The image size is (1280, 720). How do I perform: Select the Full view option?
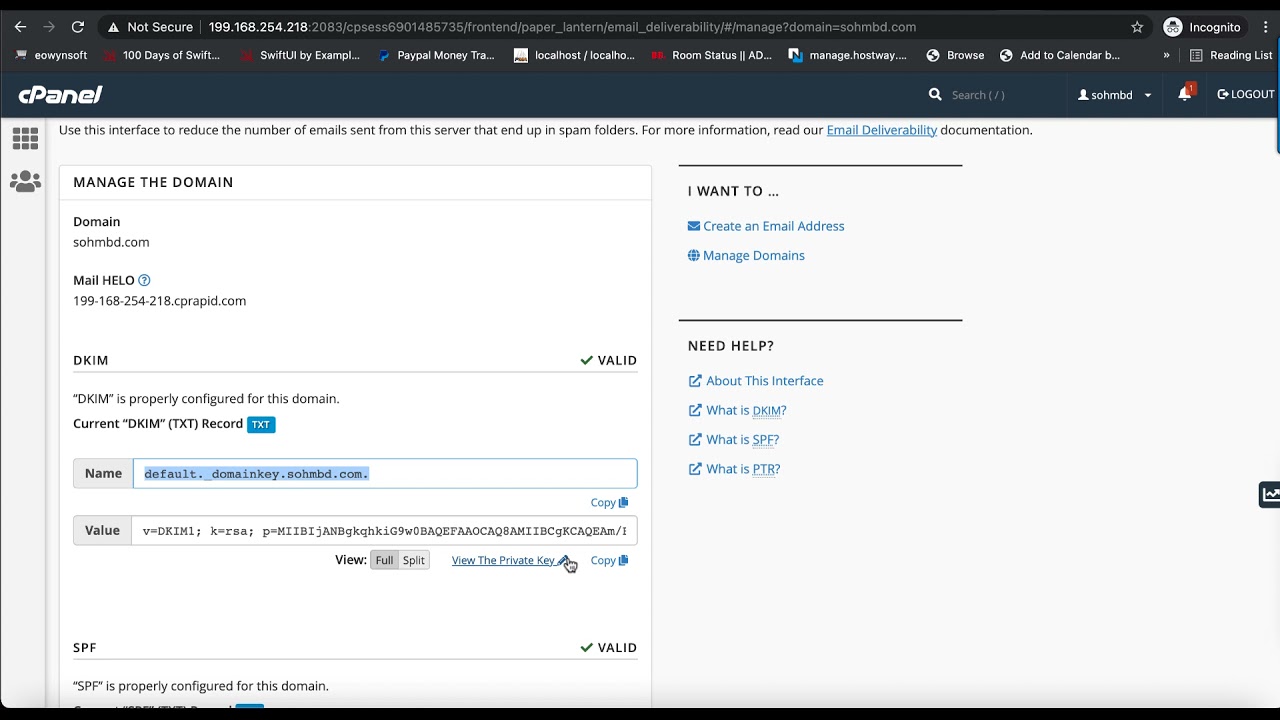click(x=384, y=560)
